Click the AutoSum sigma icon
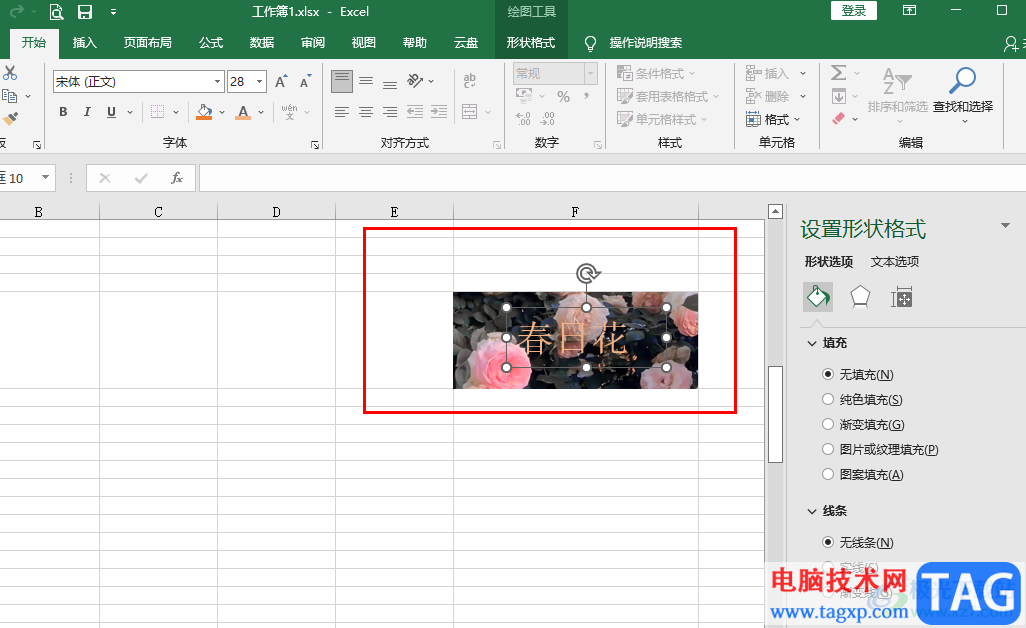Viewport: 1026px width, 628px height. tap(839, 73)
